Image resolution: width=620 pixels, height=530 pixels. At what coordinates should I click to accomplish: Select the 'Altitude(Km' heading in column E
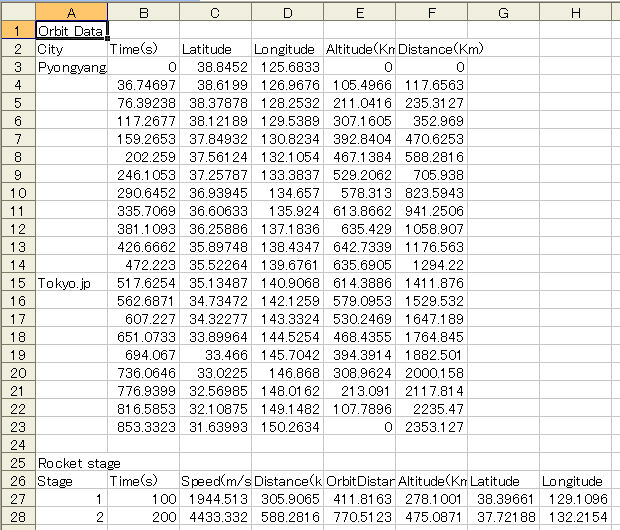coord(359,48)
